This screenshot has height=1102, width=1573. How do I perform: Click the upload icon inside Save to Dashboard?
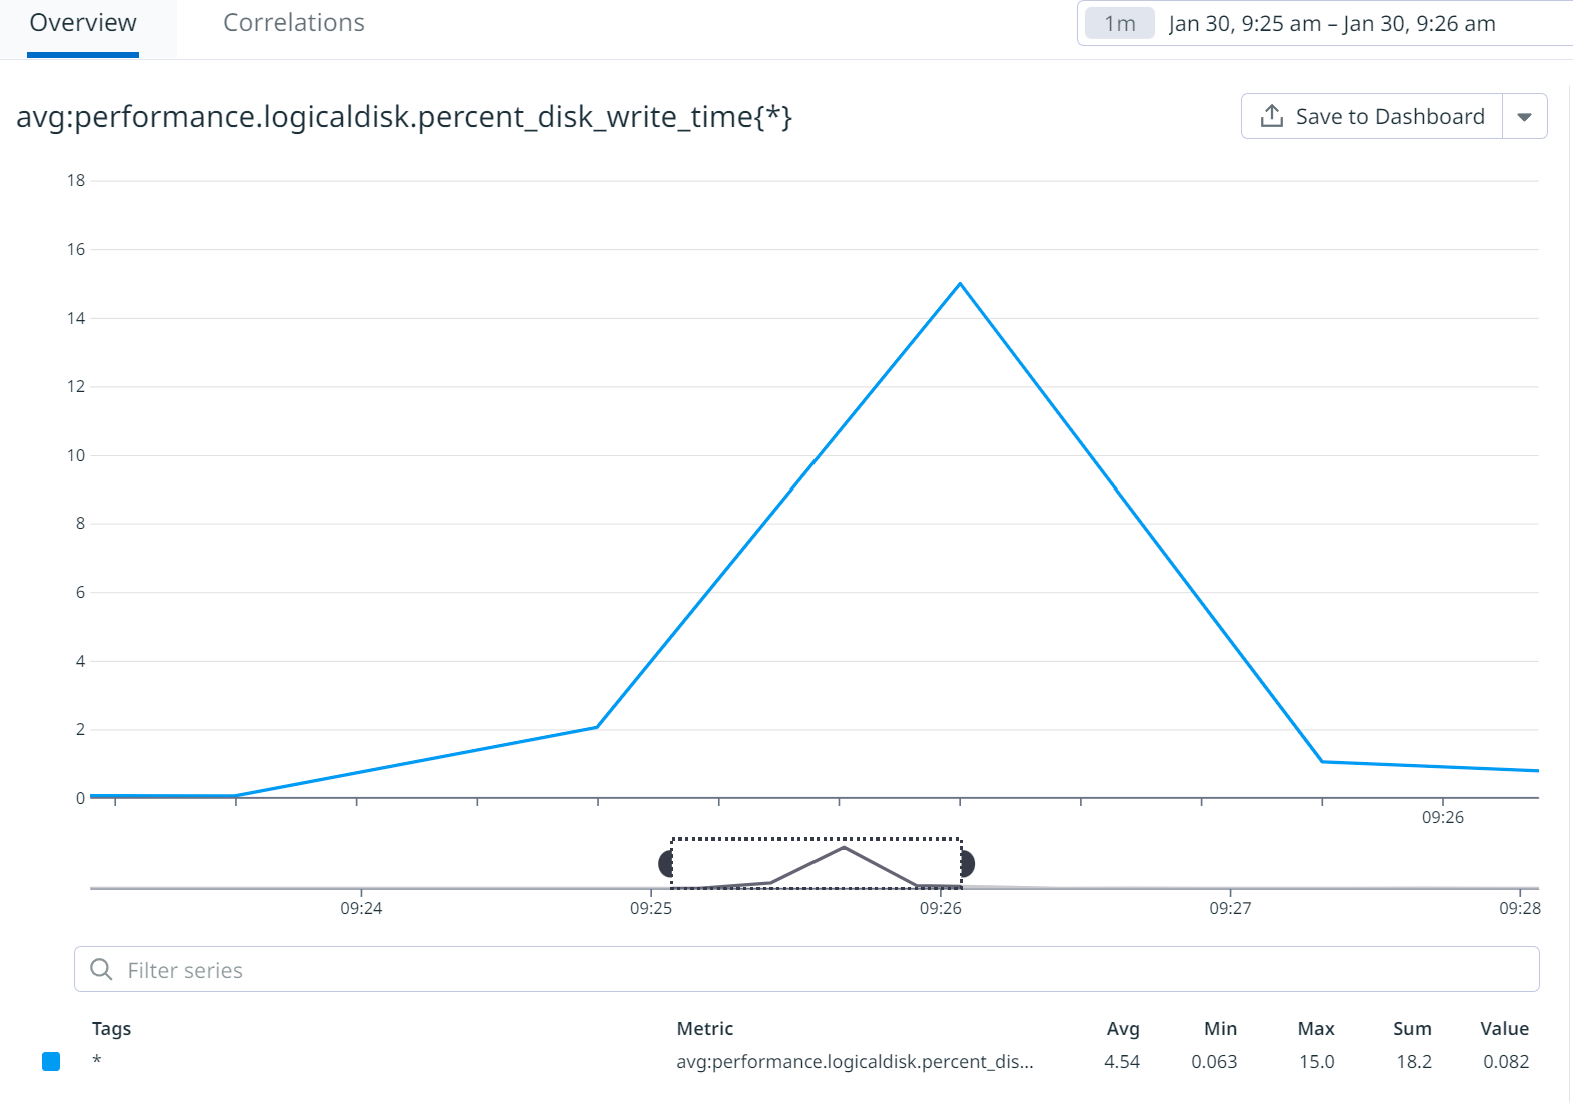tap(1271, 116)
